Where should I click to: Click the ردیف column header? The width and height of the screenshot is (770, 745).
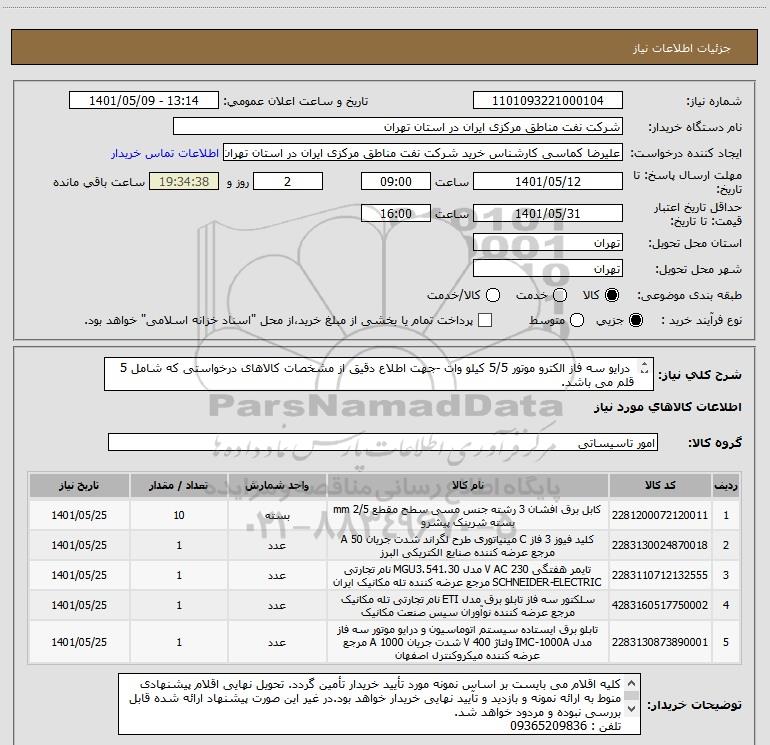click(x=726, y=486)
